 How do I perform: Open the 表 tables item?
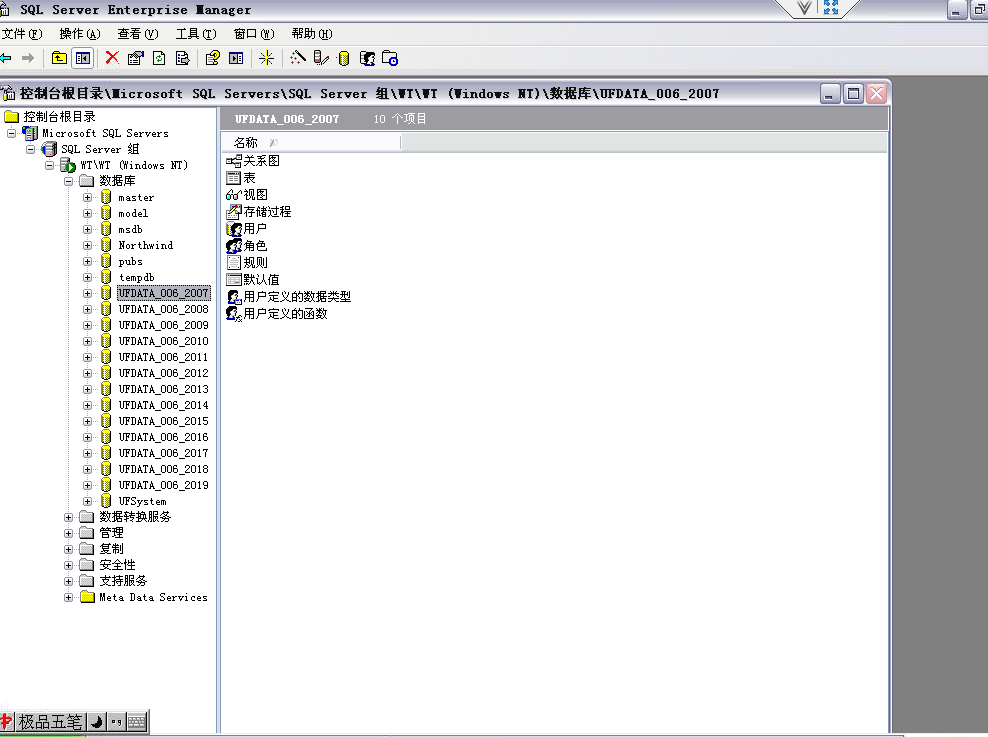tap(241, 178)
